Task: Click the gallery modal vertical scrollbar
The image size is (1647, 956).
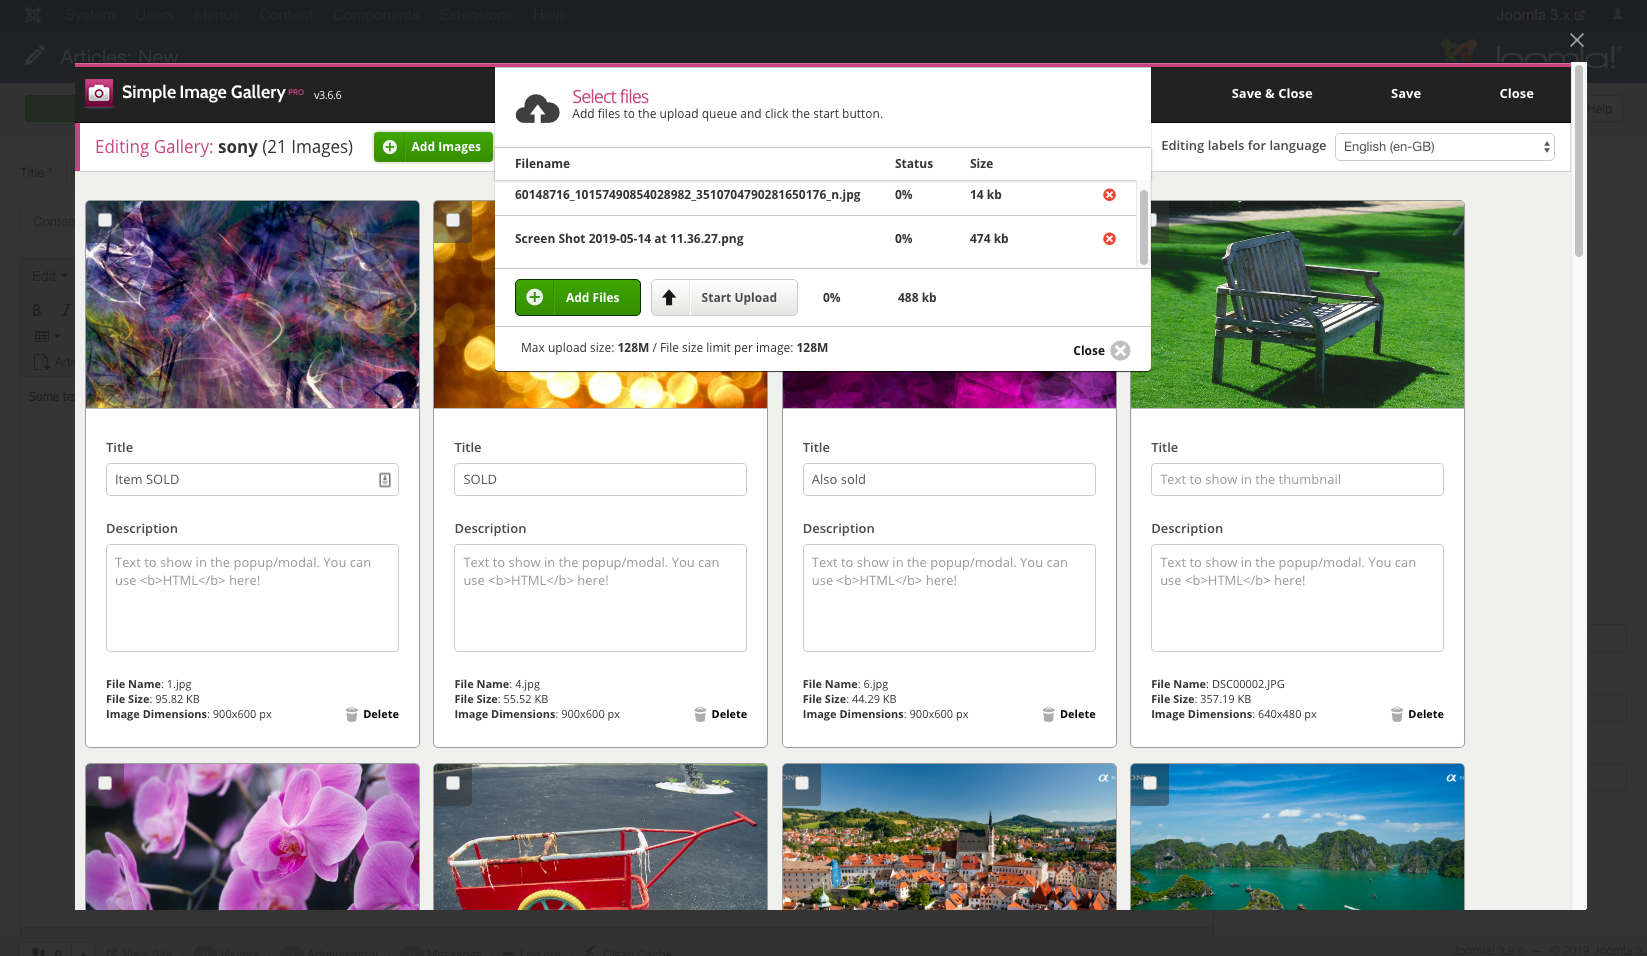Action: click(1579, 160)
